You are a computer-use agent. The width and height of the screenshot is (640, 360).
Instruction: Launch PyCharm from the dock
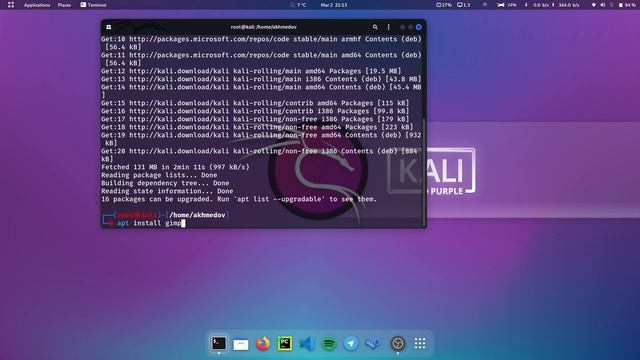coord(285,344)
